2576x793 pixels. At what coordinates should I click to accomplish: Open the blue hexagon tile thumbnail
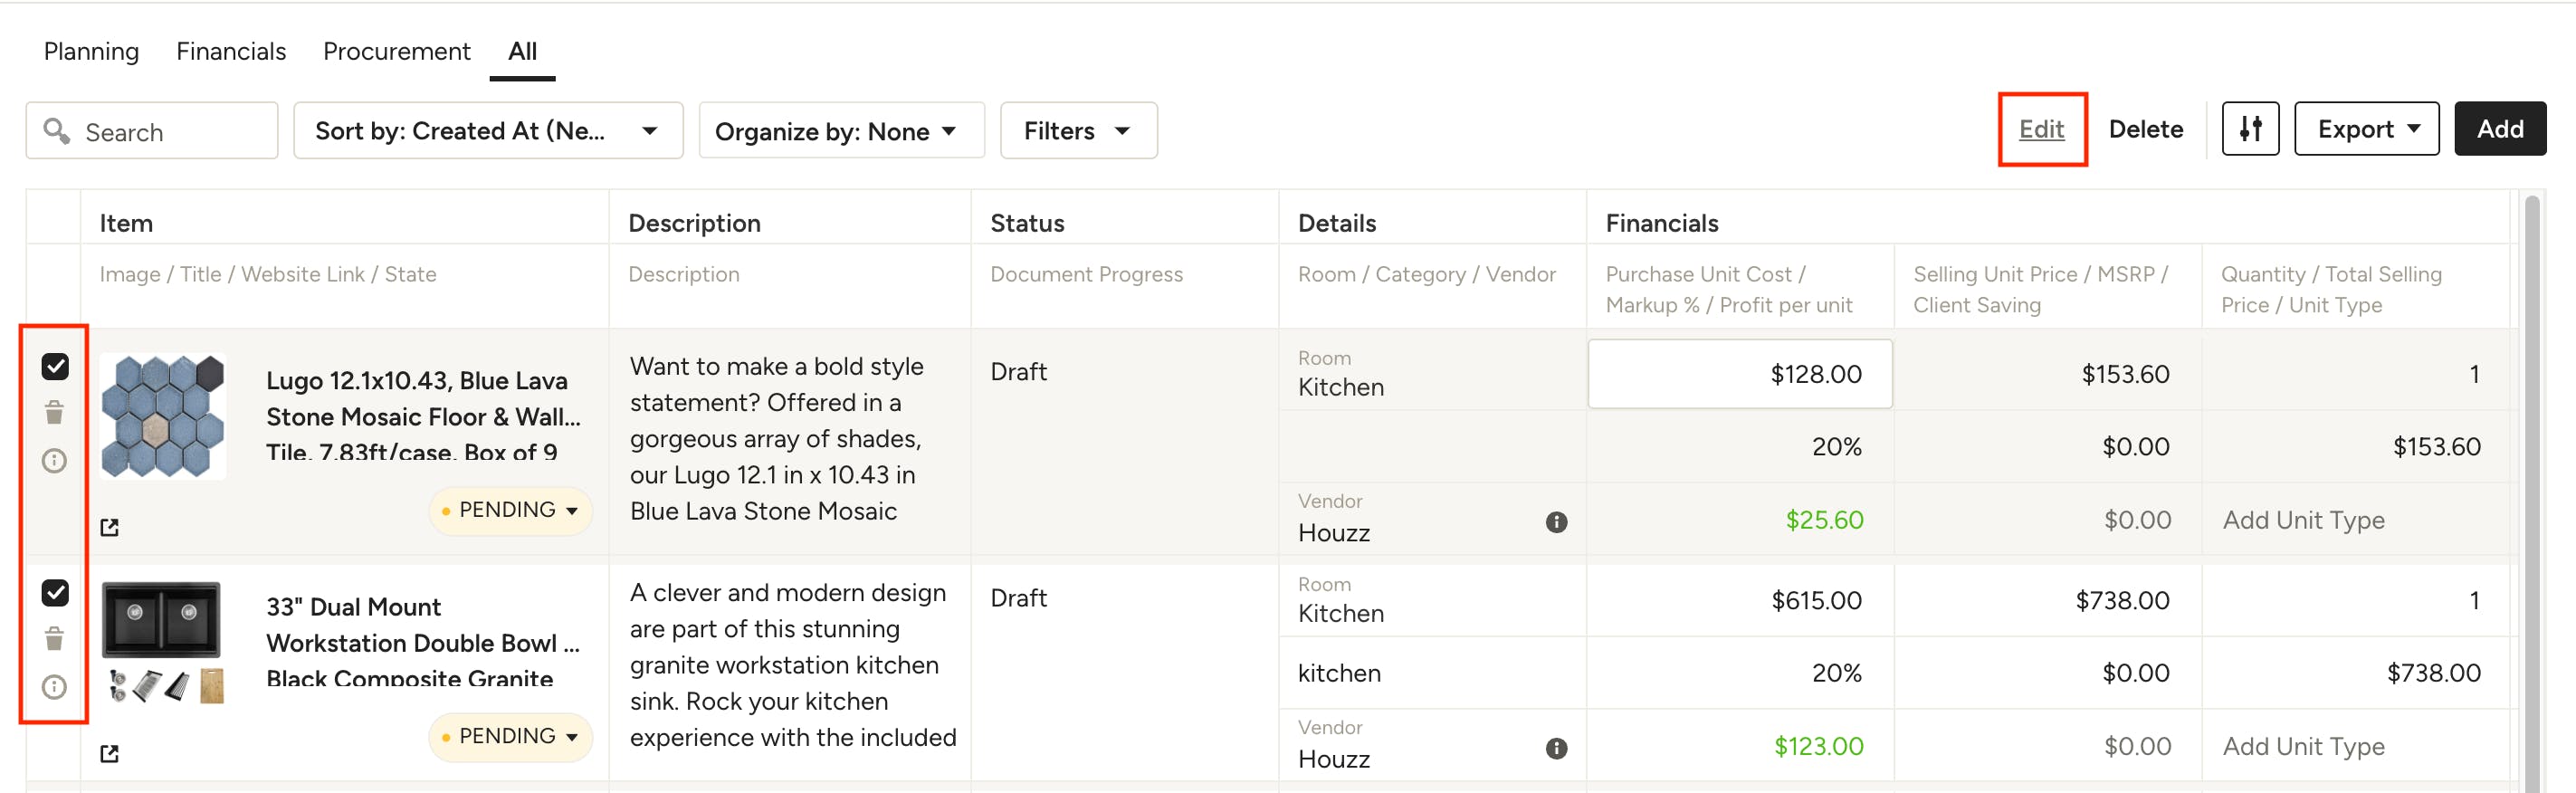point(163,417)
